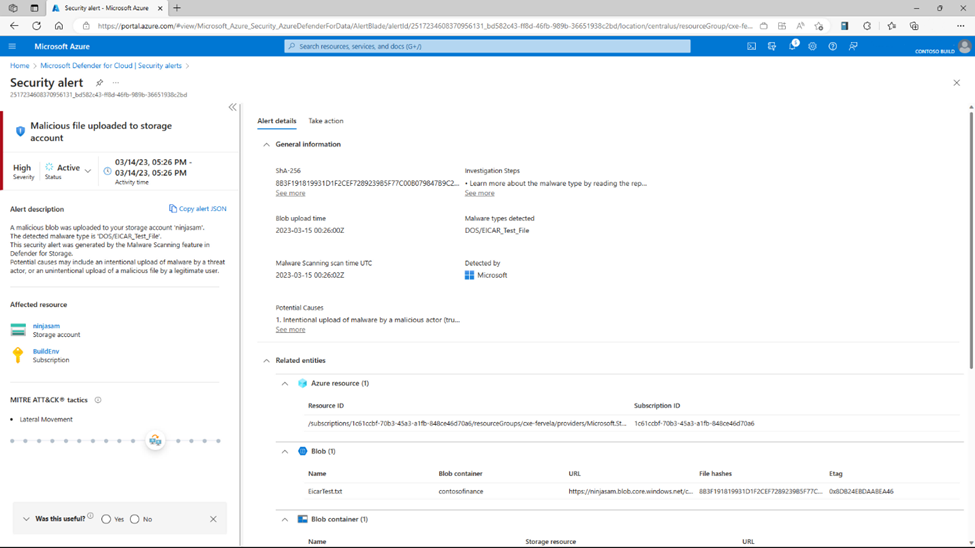Open the Help question mark icon
Screen dimensions: 975x548
click(833, 46)
